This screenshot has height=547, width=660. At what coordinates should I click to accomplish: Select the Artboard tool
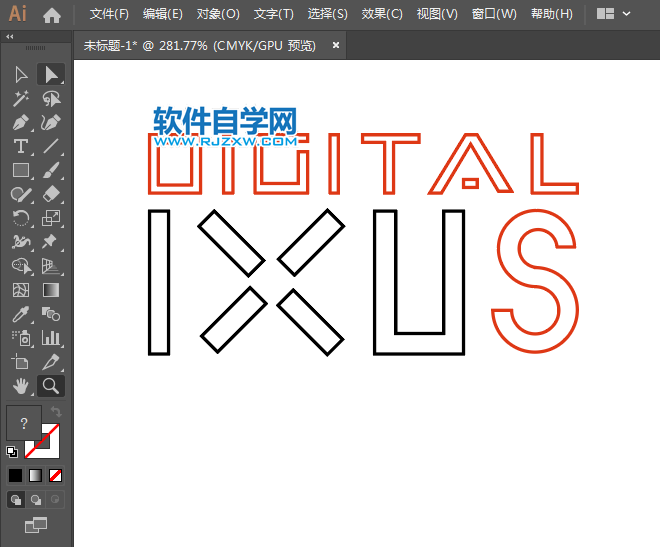click(x=20, y=362)
